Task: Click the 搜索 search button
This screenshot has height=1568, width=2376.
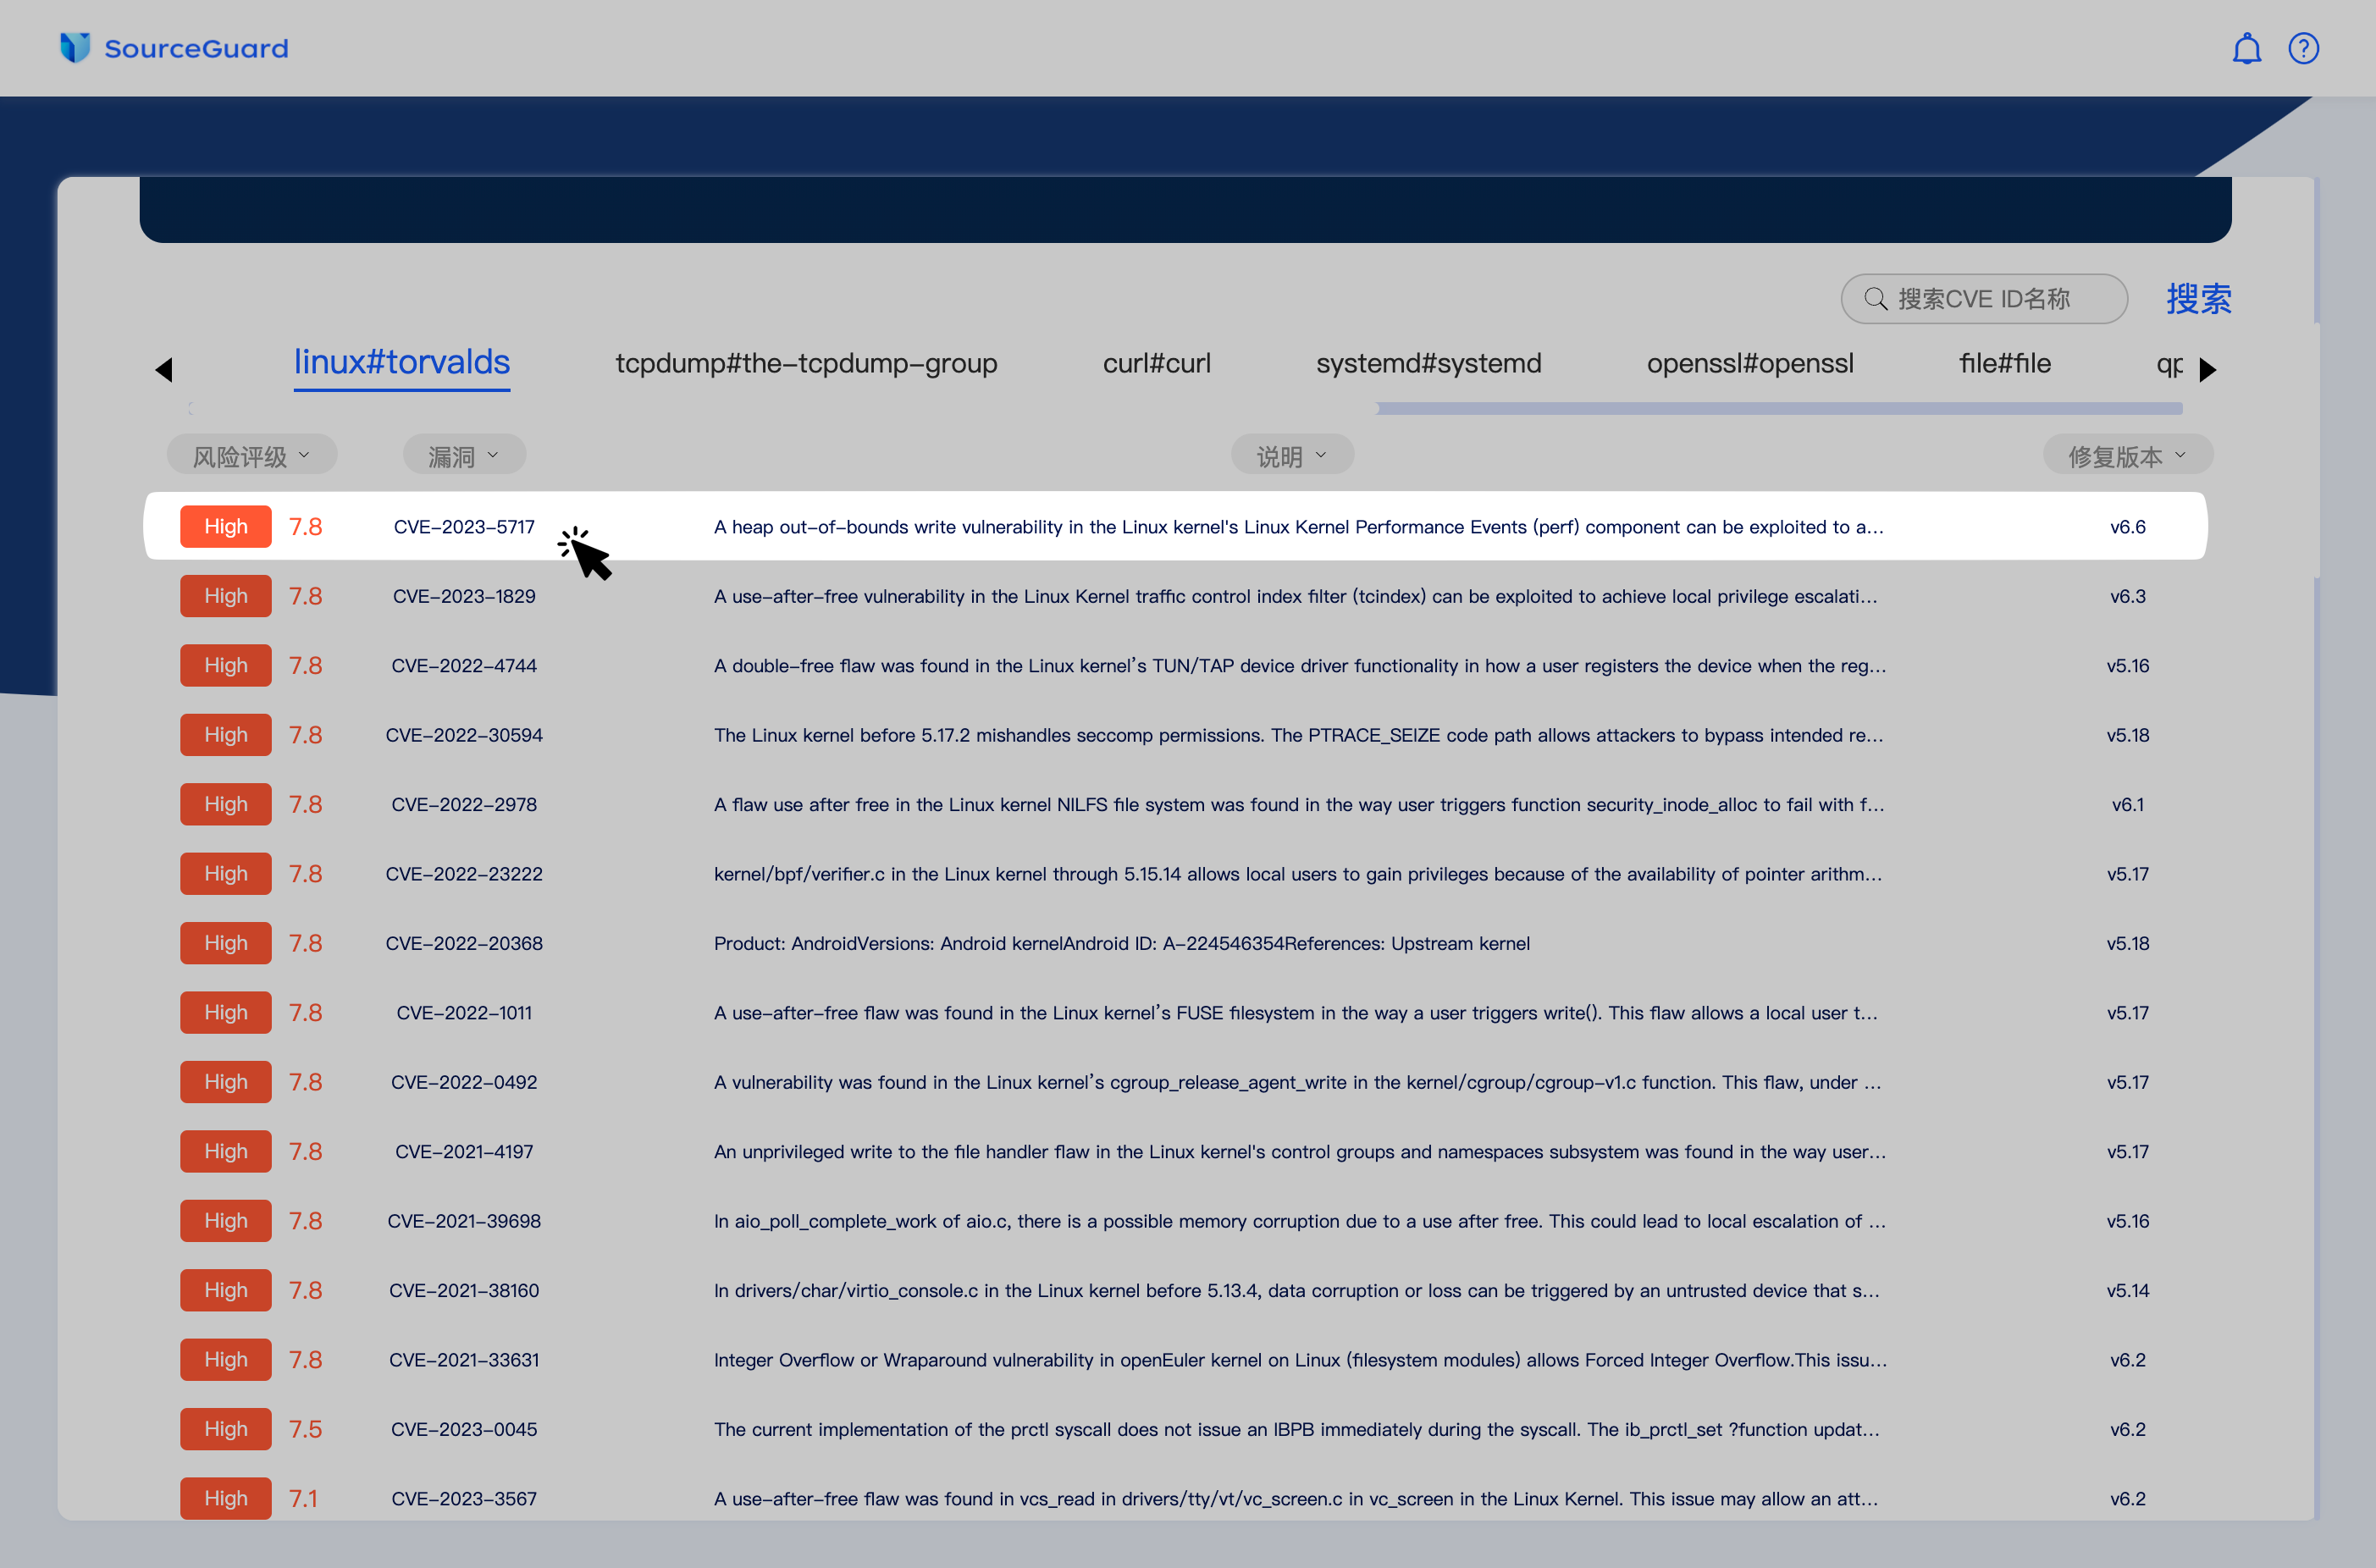Action: pos(2198,299)
